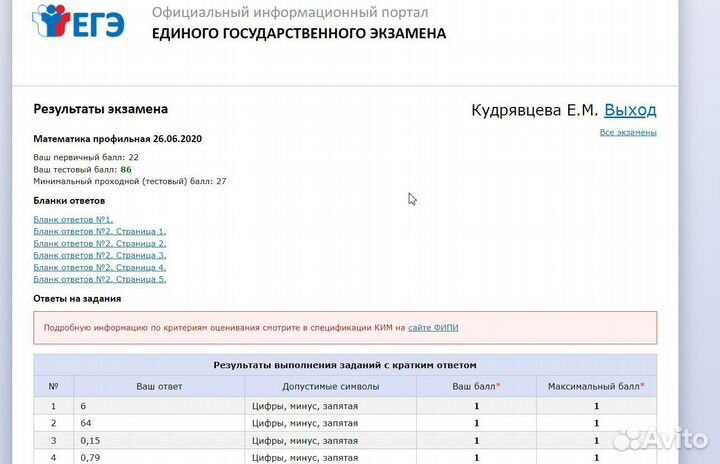This screenshot has width=720, height=464.
Task: Click answer 64 in row 2
Action: click(86, 423)
